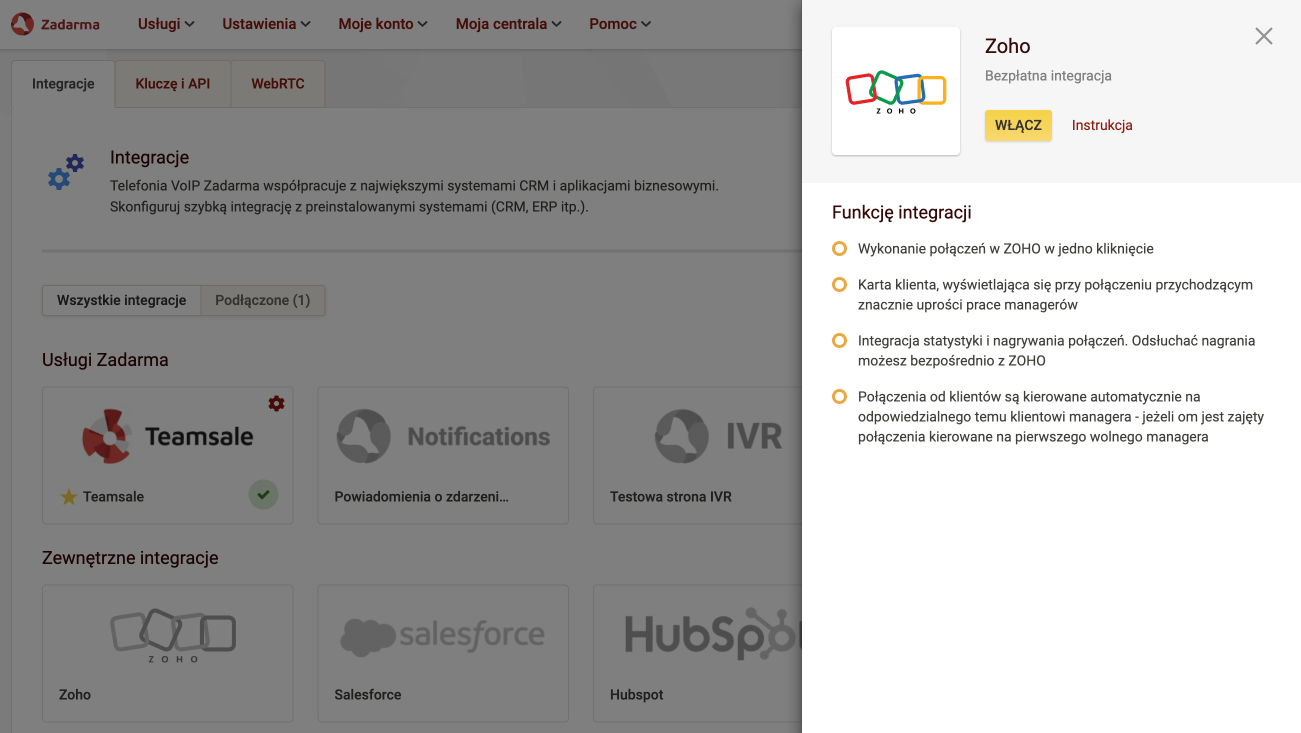Click Testowa strona IVR card label
The width and height of the screenshot is (1301, 733).
[671, 496]
